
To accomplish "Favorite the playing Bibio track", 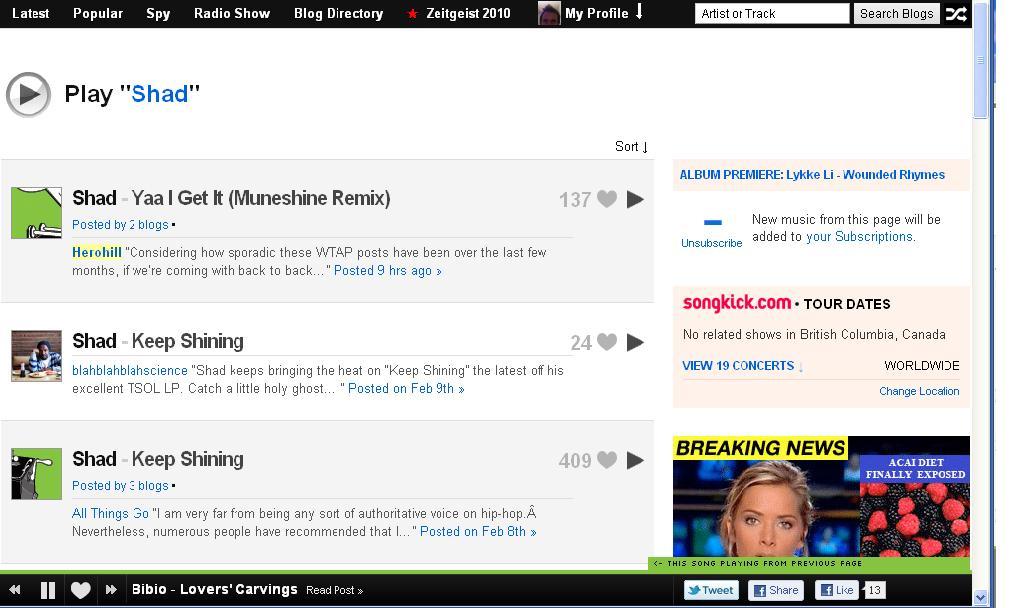I will point(80,590).
